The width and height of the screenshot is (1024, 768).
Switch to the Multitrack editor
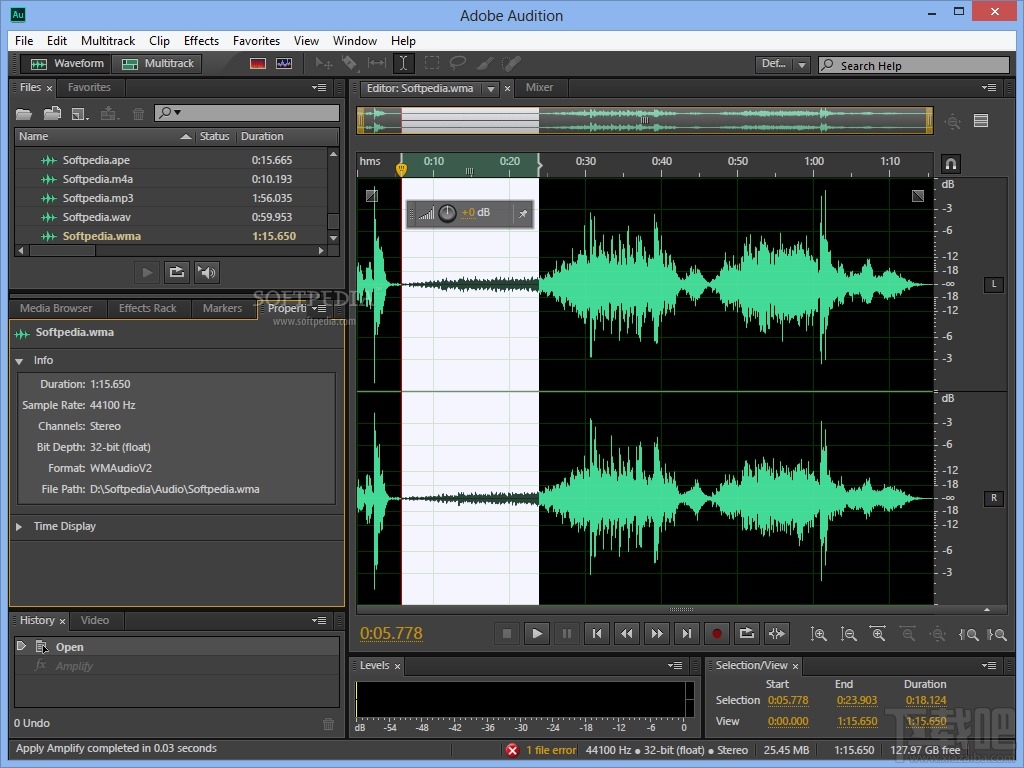pyautogui.click(x=158, y=63)
